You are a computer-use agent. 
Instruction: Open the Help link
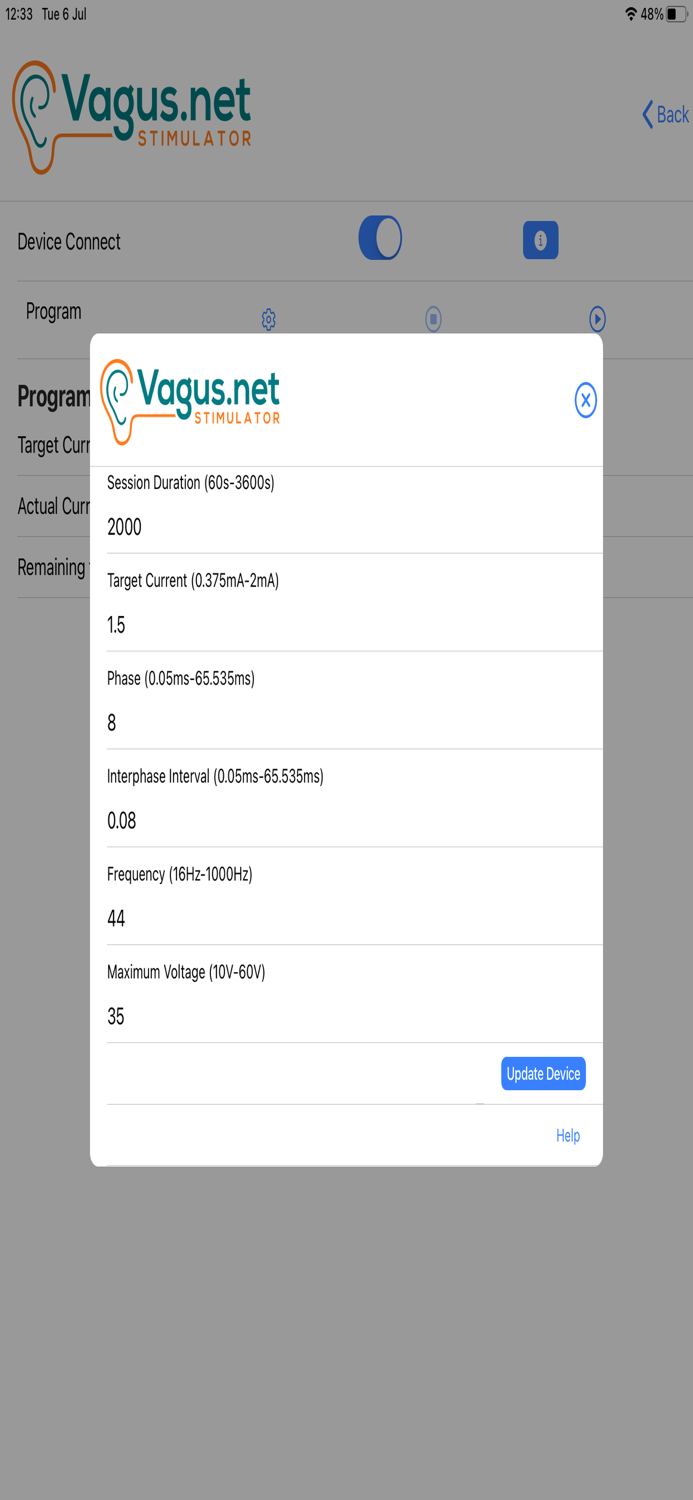click(x=567, y=1135)
